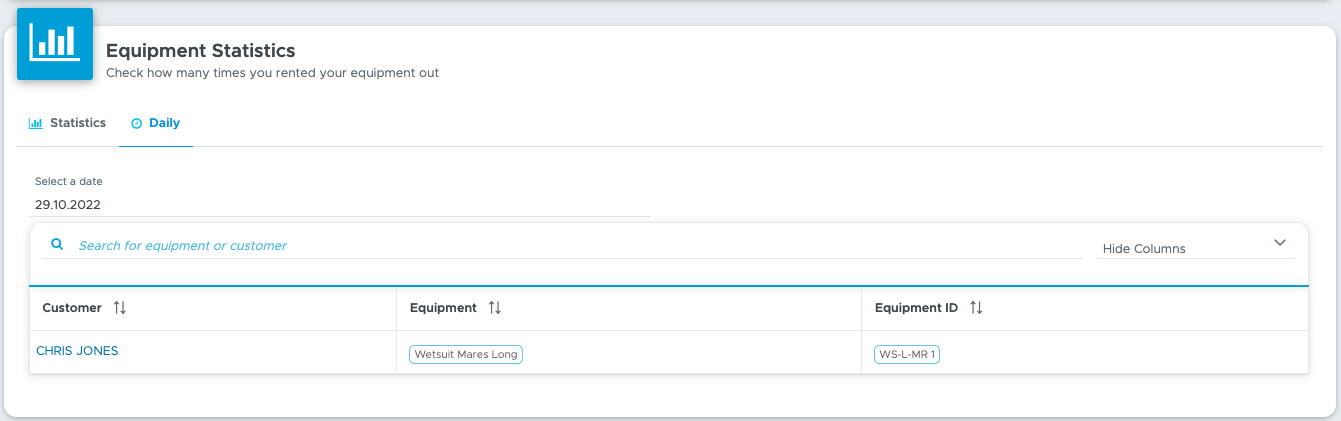Image resolution: width=1341 pixels, height=421 pixels.
Task: Click the Equipment ID column header label
Action: pos(916,308)
